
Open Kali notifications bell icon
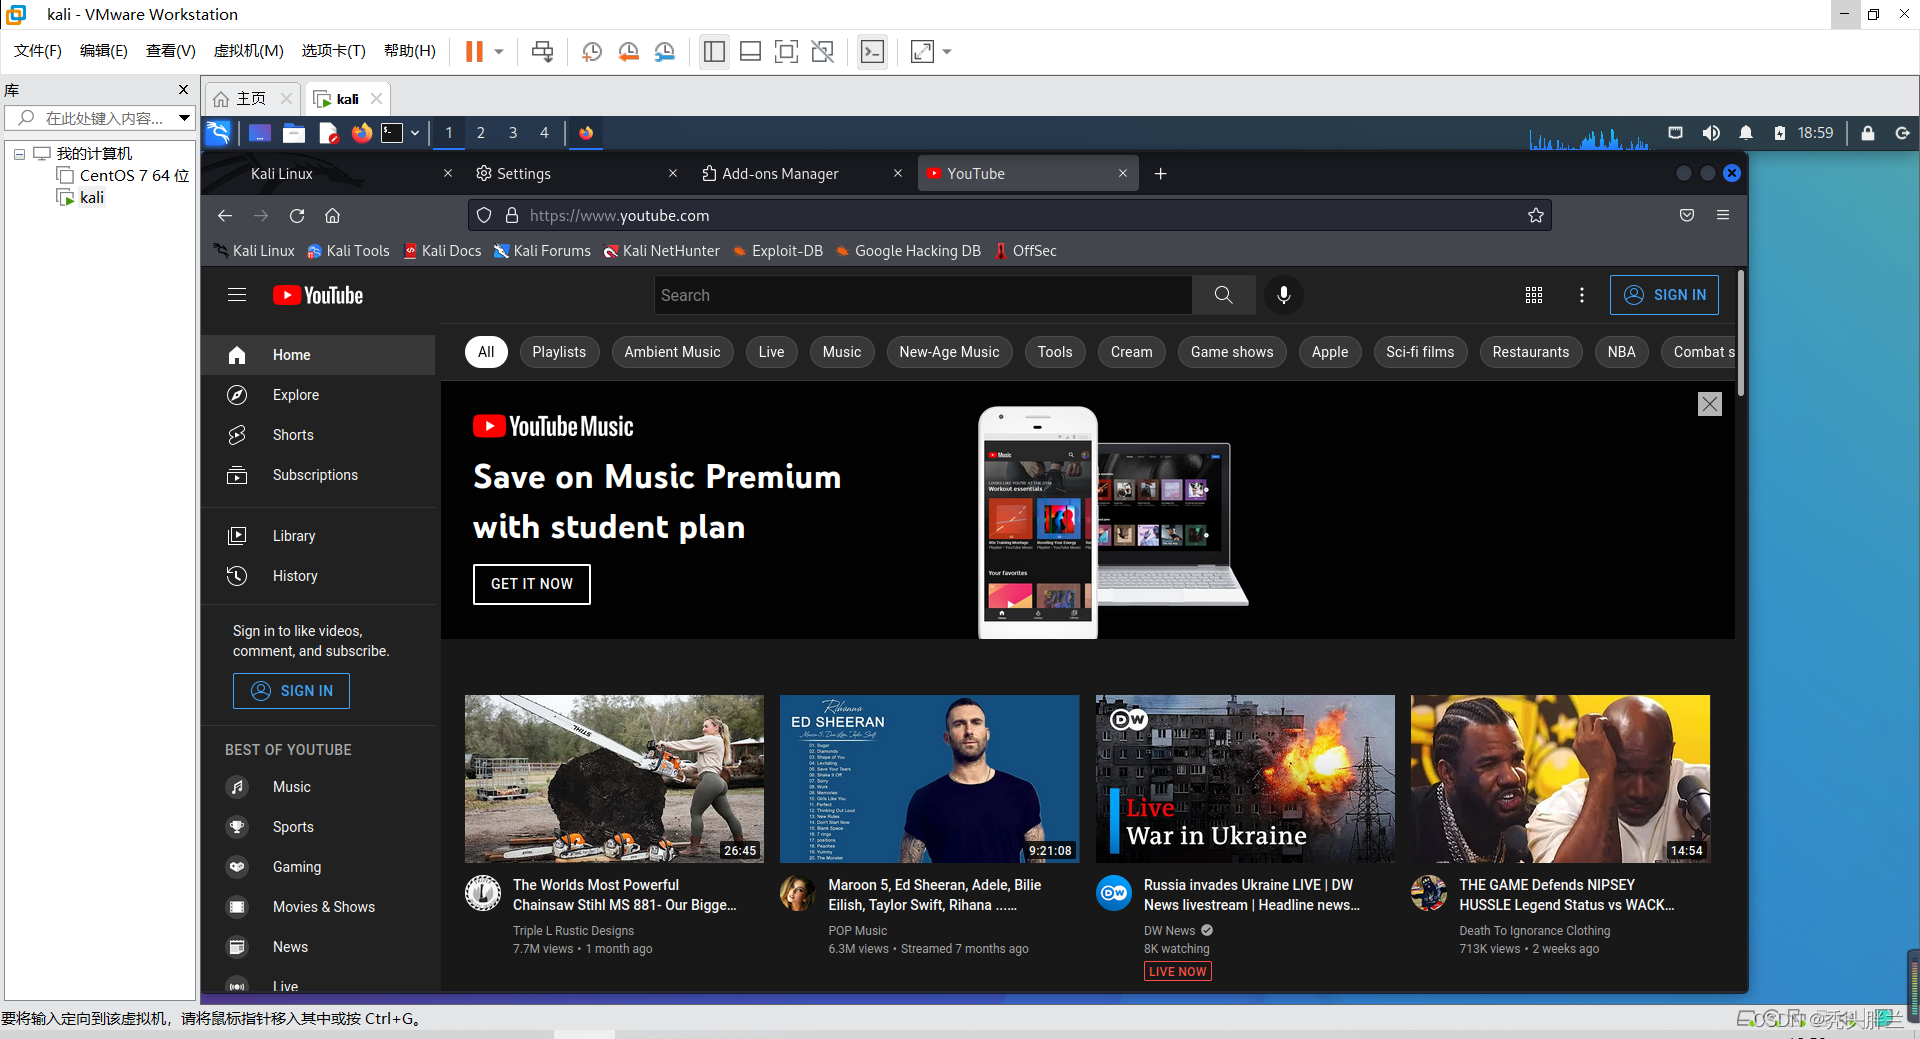[x=1746, y=133]
